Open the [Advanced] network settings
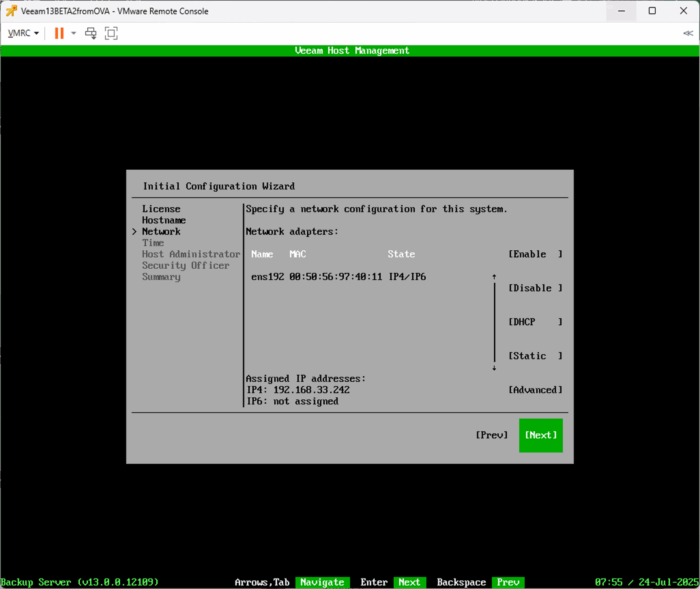 tap(535, 390)
